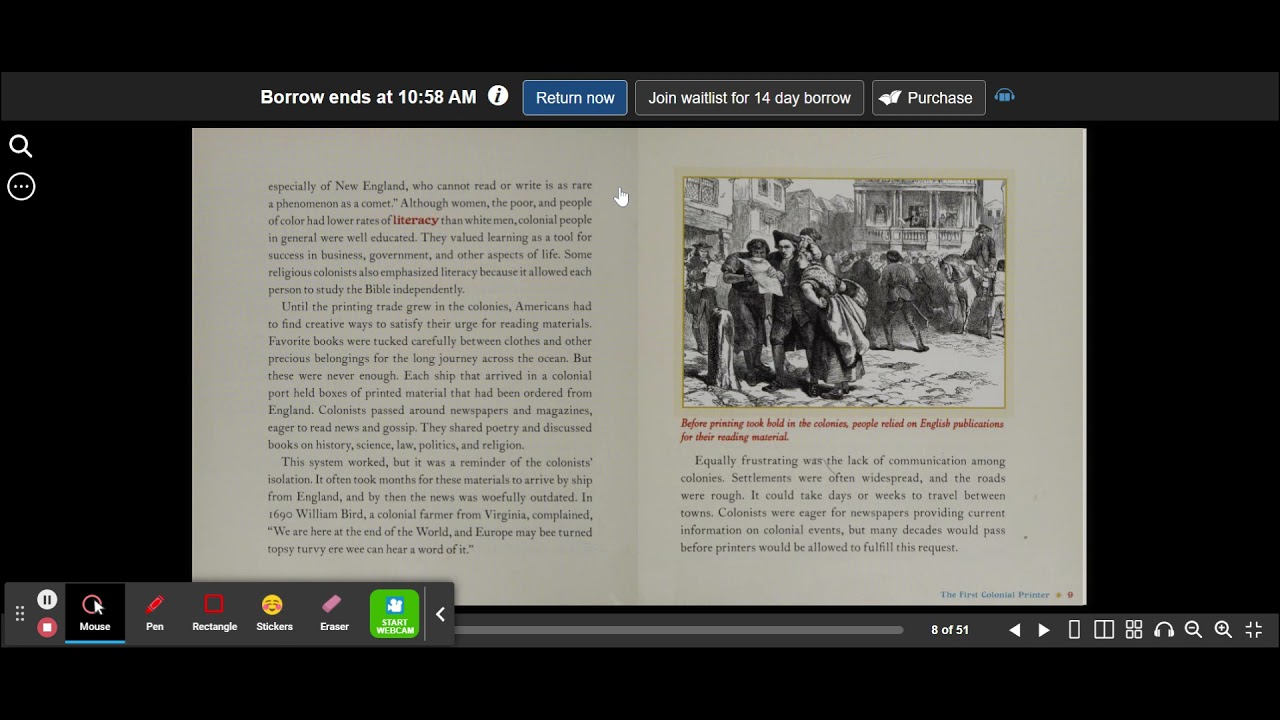1280x720 pixels.
Task: Click the '8 of 51' page indicator
Action: pos(950,630)
